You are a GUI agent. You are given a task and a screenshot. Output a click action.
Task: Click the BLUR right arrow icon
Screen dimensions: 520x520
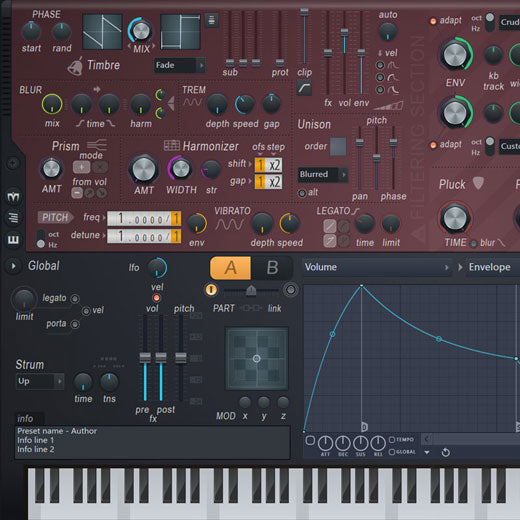pyautogui.click(x=97, y=89)
